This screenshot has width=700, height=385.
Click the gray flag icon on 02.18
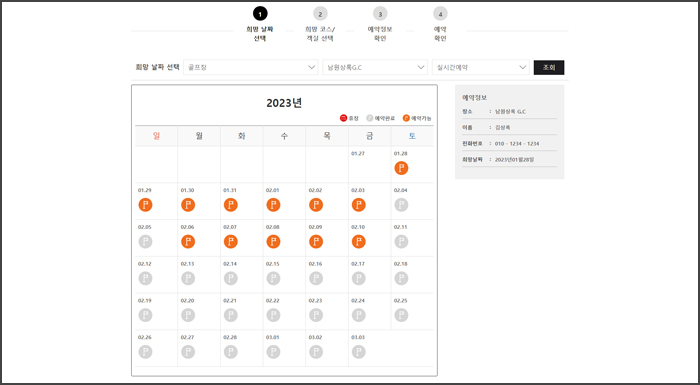(401, 278)
